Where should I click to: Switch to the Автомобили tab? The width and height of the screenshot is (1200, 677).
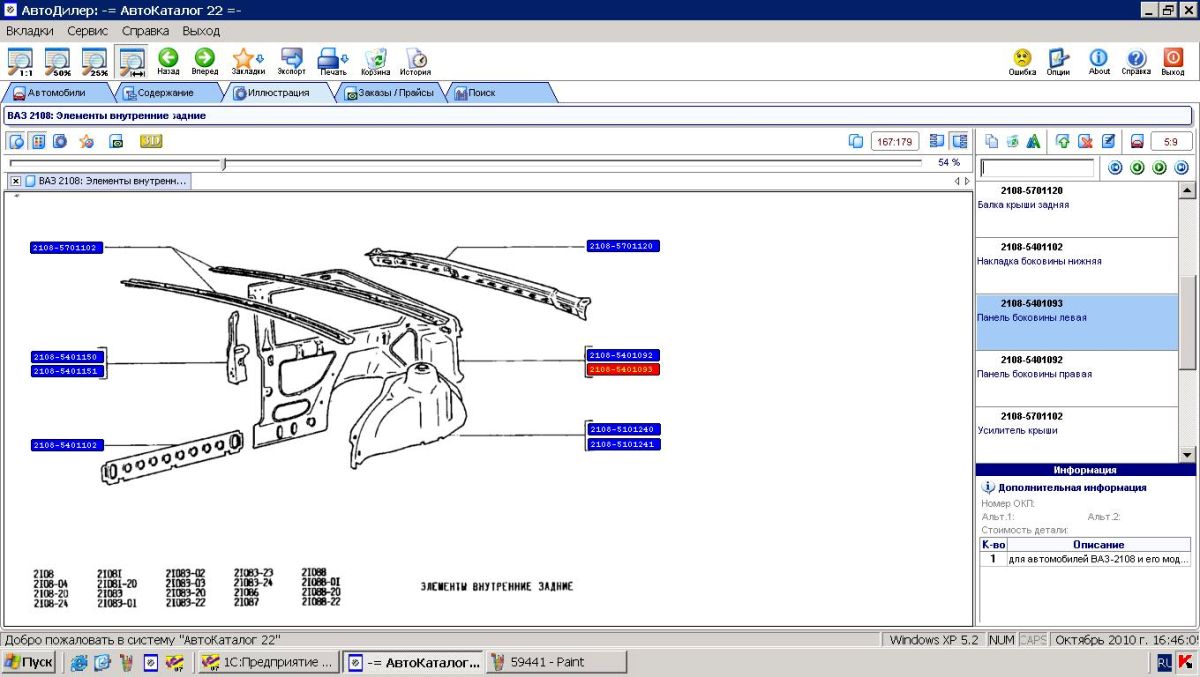tap(56, 93)
